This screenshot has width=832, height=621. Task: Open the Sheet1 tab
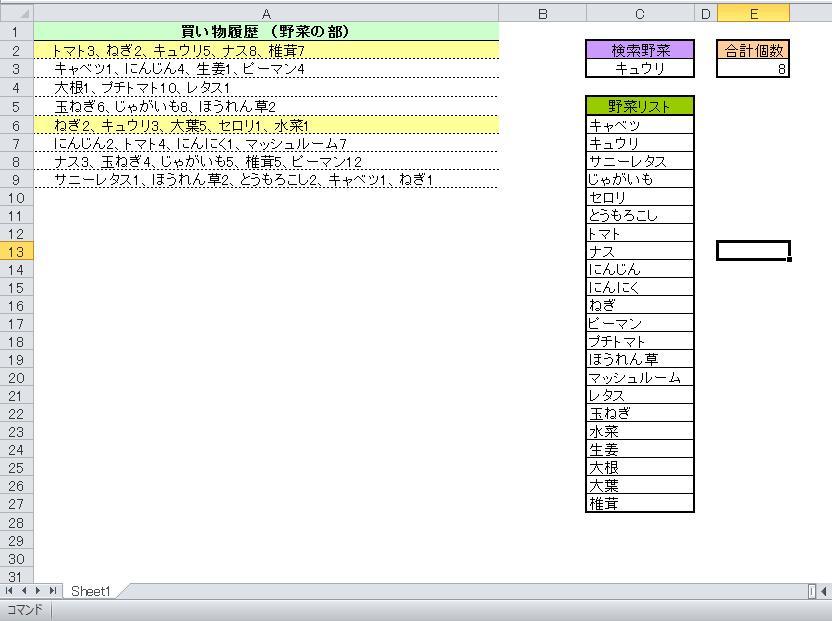pos(91,591)
